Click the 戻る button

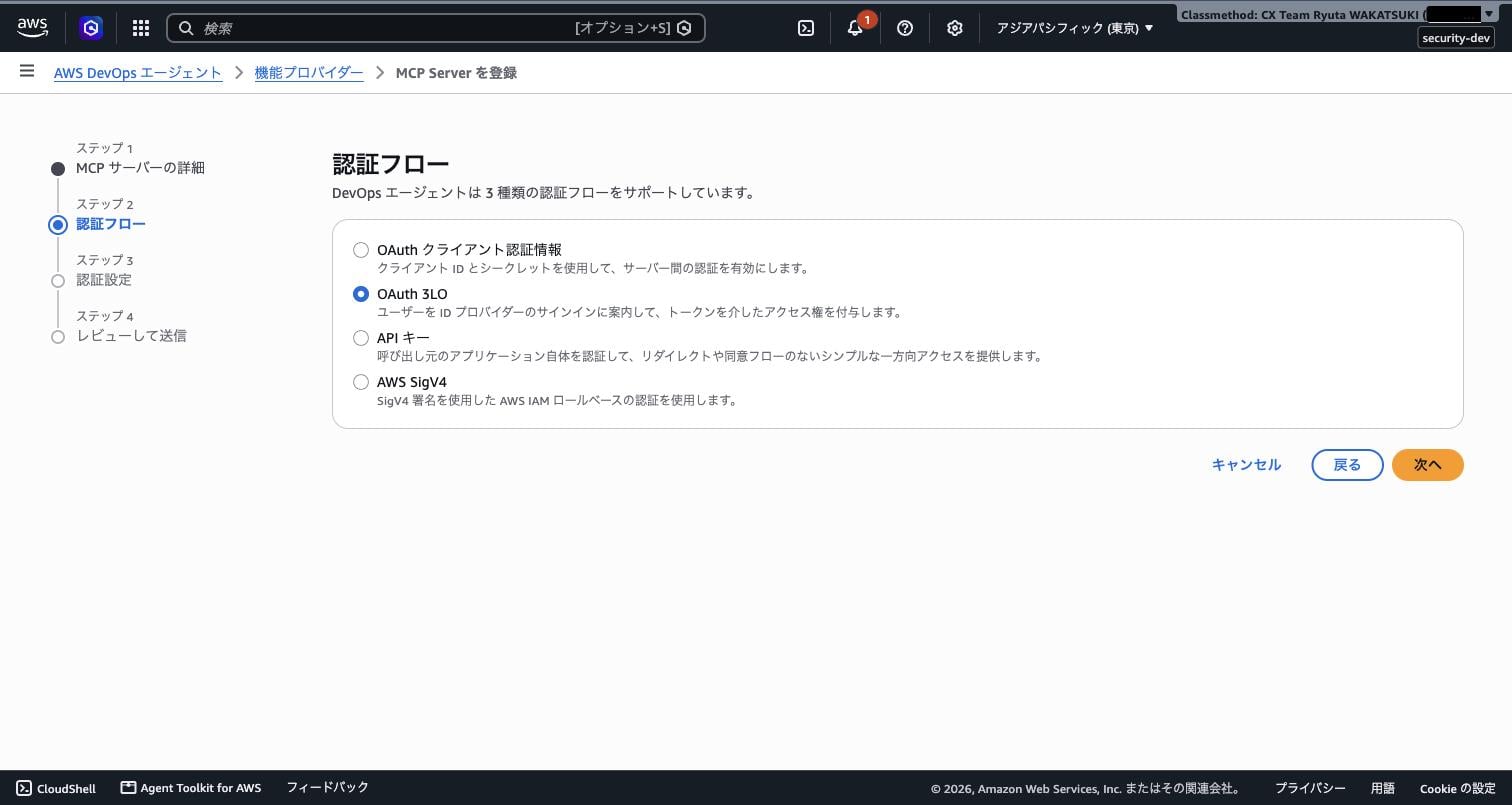(1347, 465)
